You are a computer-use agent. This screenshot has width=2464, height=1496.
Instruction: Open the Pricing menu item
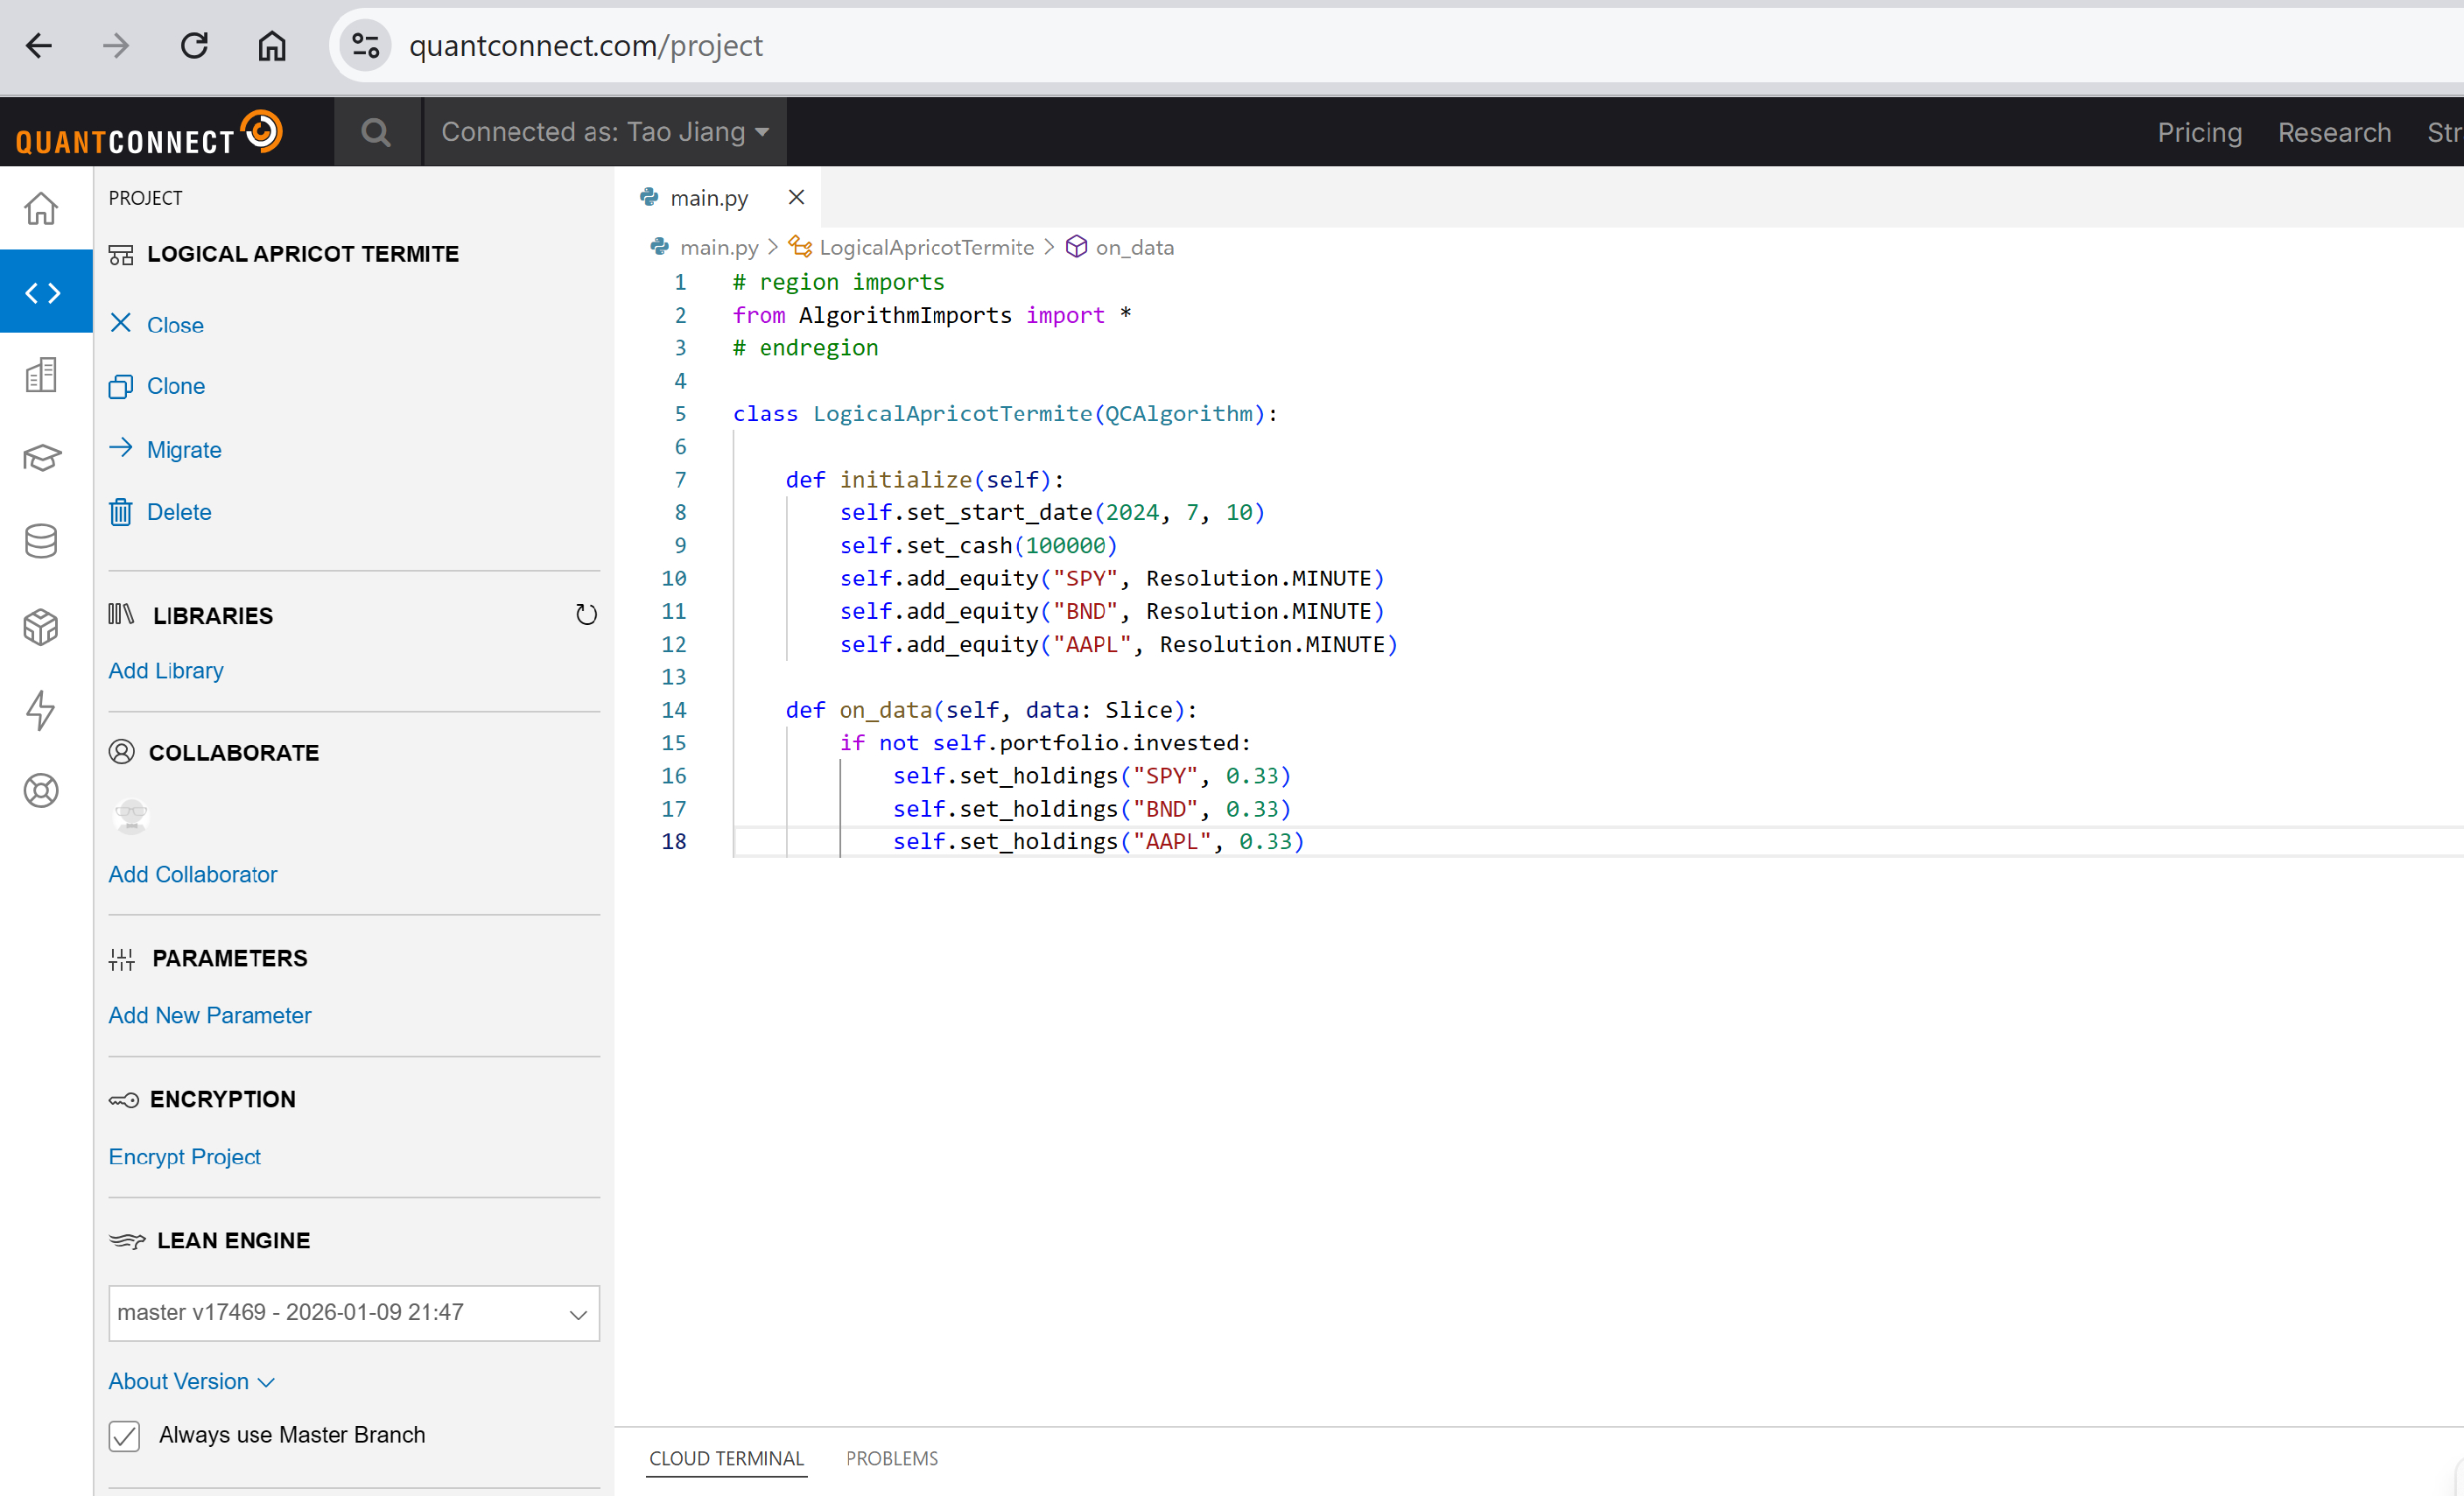tap(2199, 132)
